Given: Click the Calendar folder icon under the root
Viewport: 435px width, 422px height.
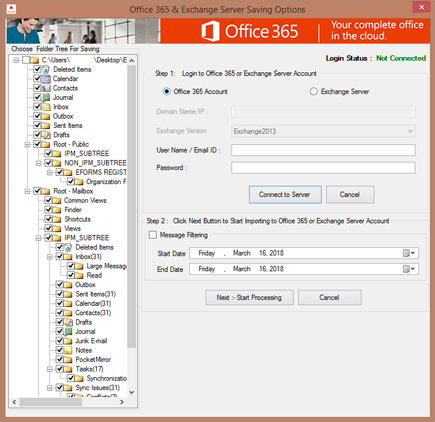Looking at the screenshot, I should (46, 79).
